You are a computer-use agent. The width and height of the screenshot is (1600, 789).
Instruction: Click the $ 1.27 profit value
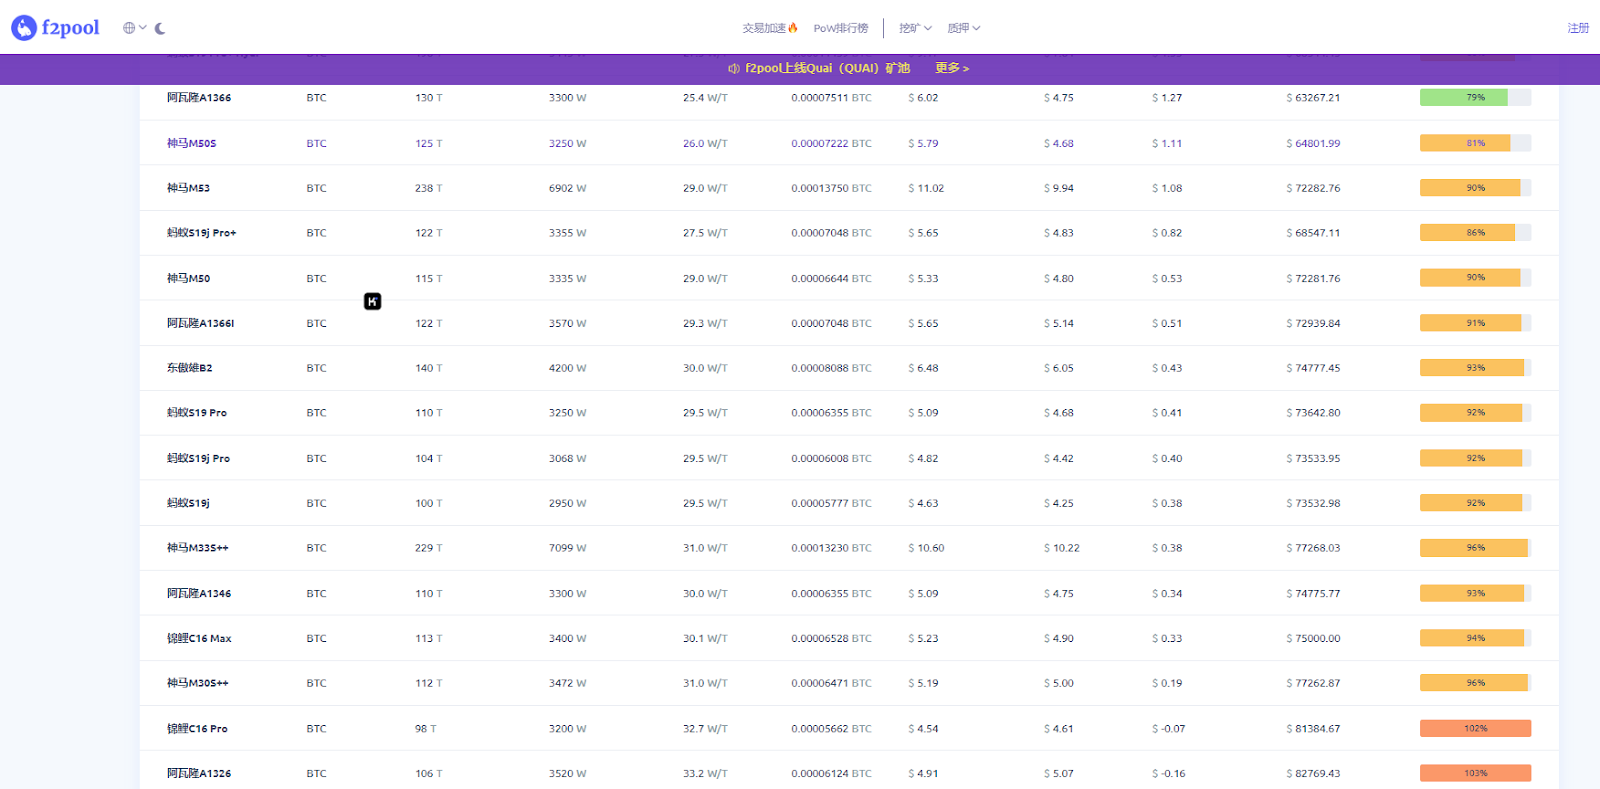pyautogui.click(x=1167, y=98)
